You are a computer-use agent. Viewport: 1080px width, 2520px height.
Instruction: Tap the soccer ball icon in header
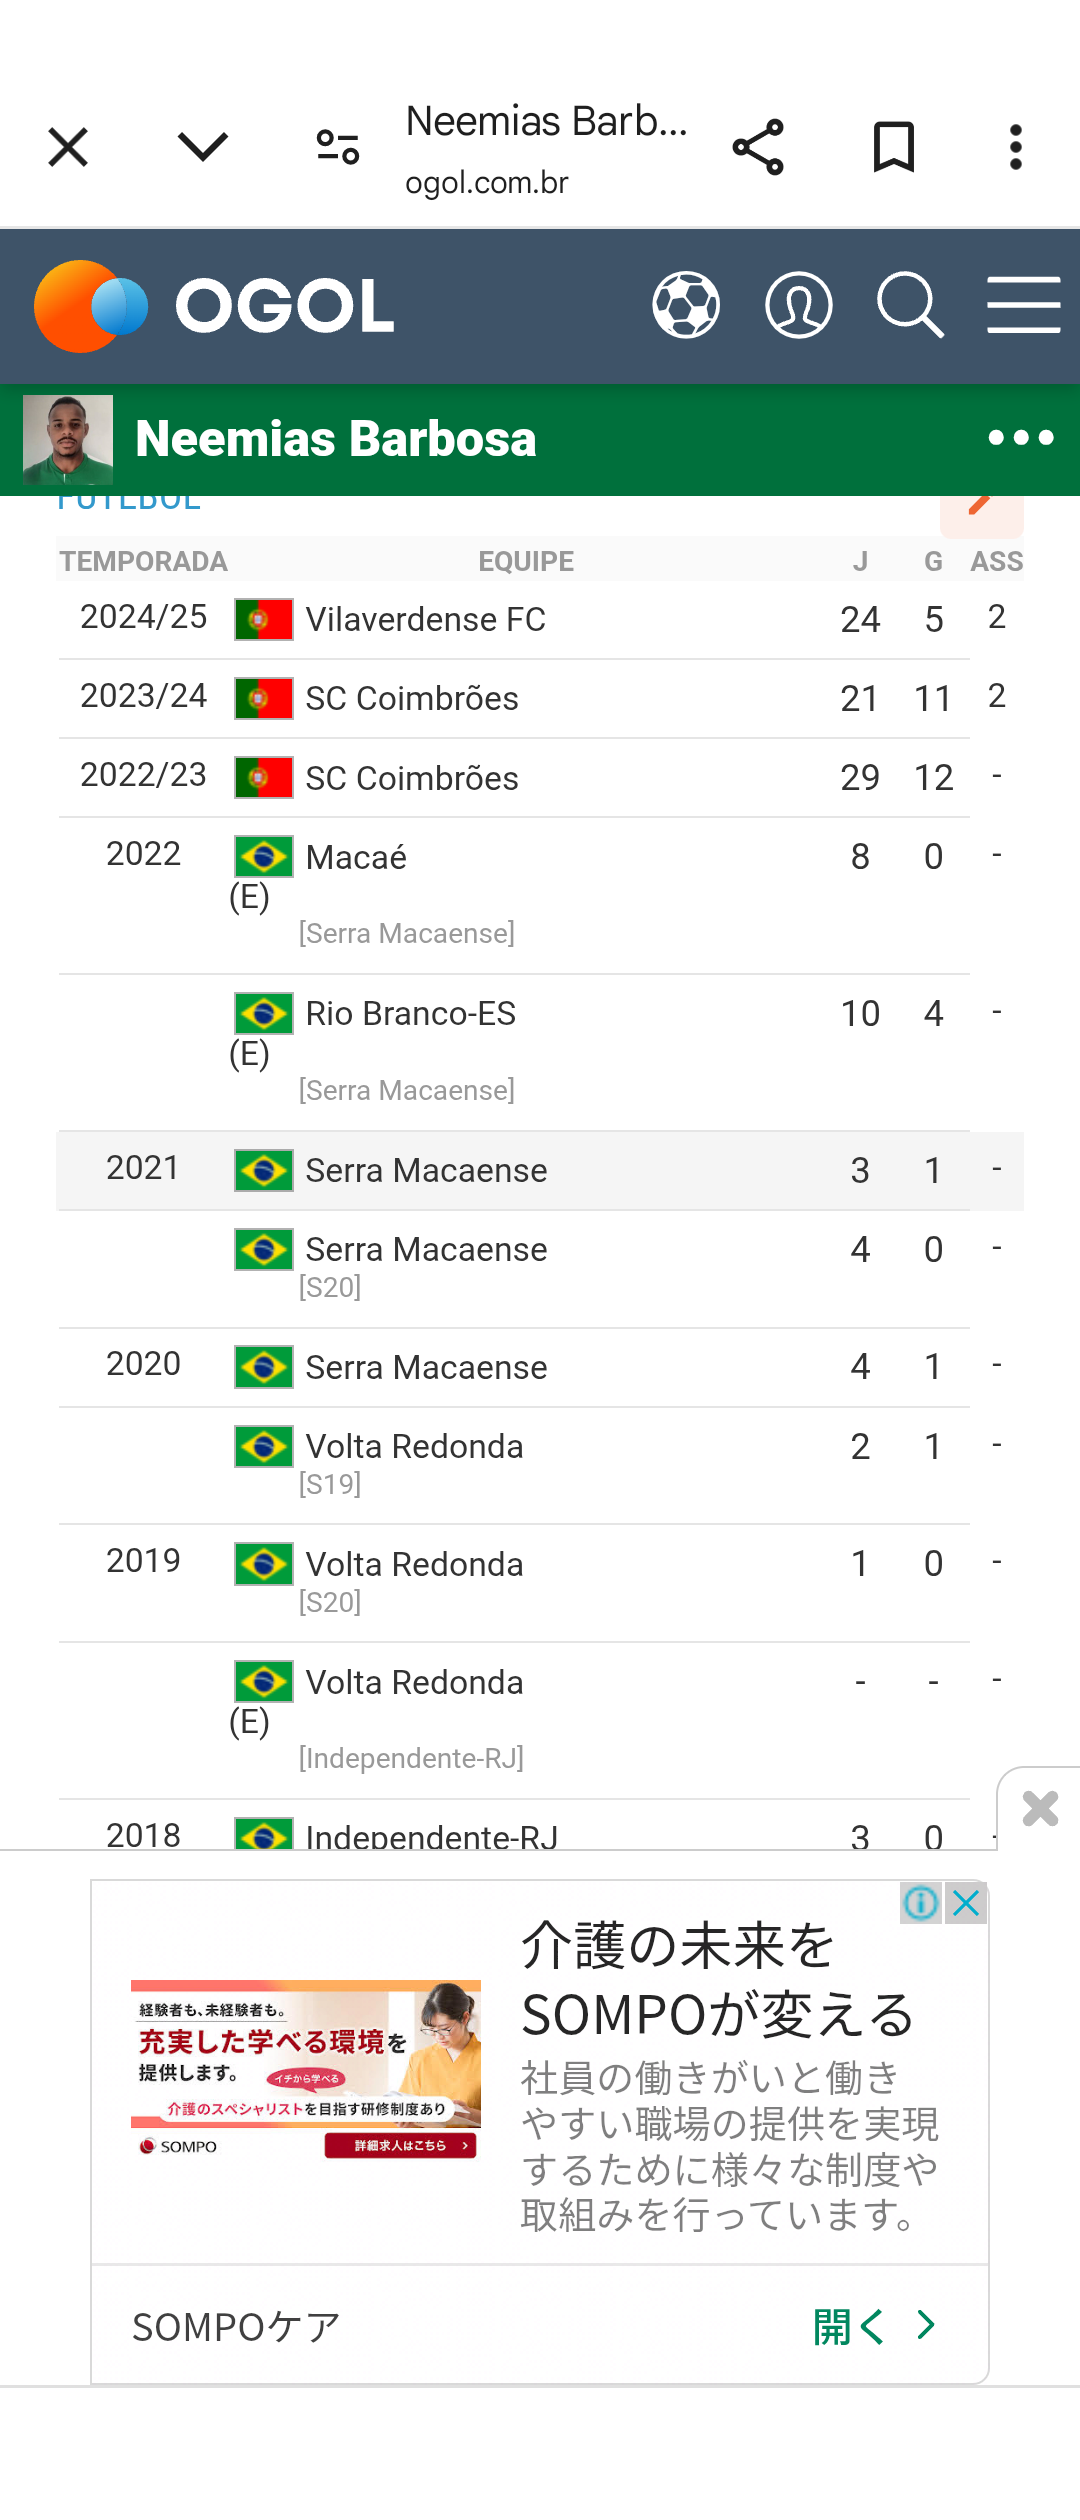pos(686,305)
